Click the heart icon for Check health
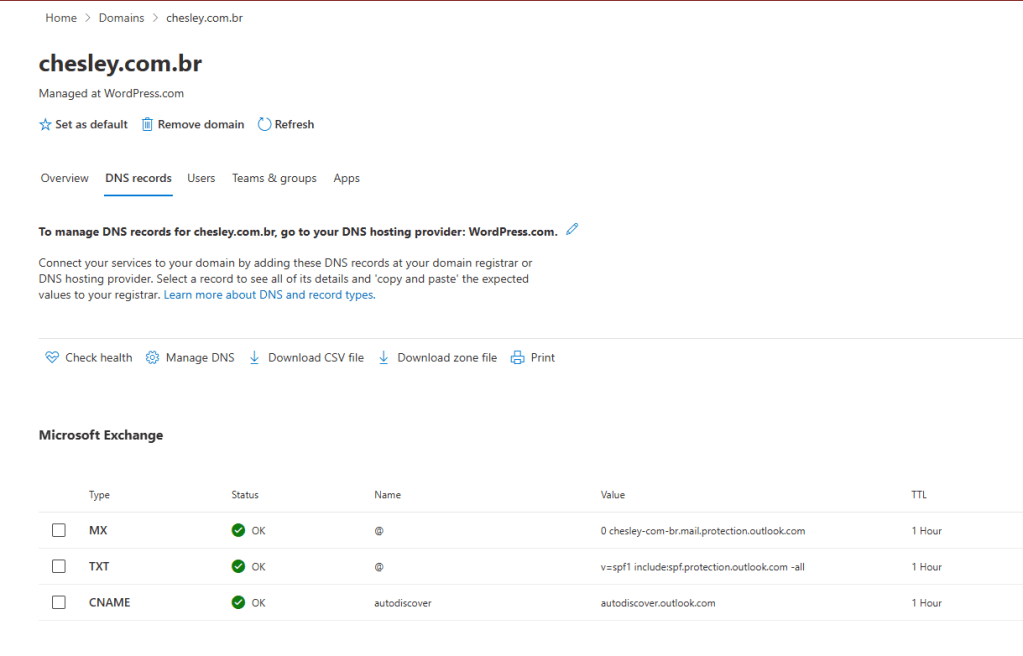 click(52, 358)
